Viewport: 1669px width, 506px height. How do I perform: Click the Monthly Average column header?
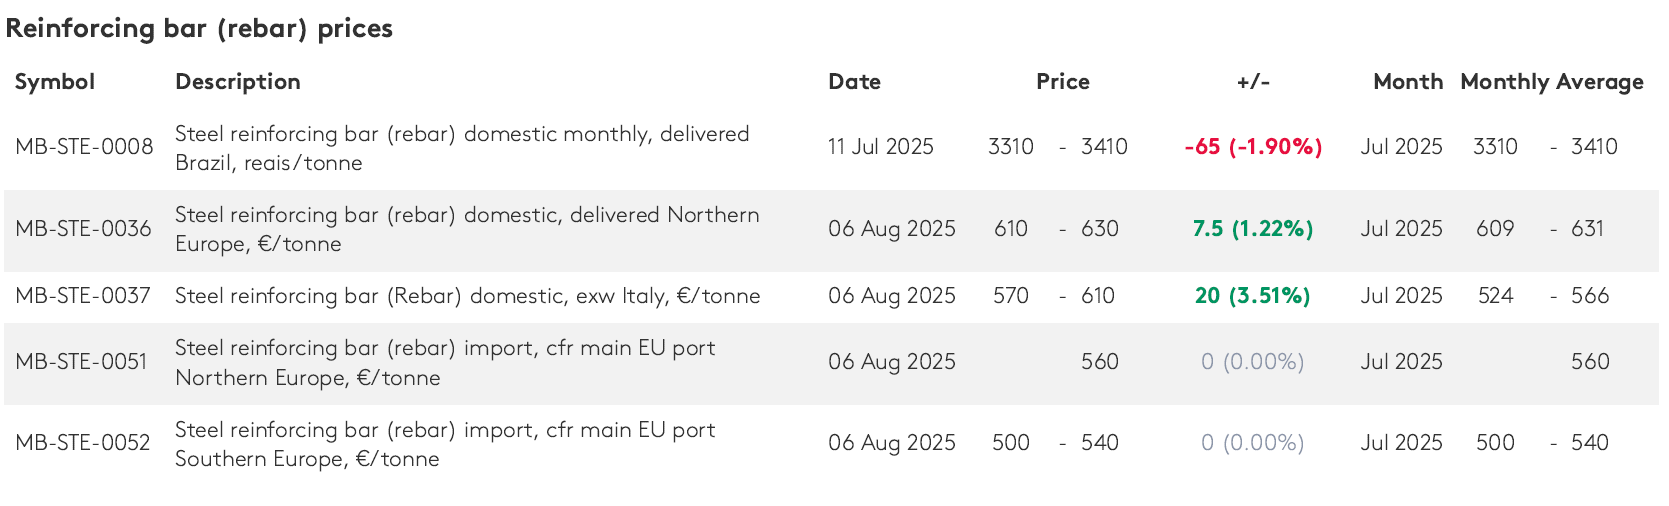[x=1551, y=82]
